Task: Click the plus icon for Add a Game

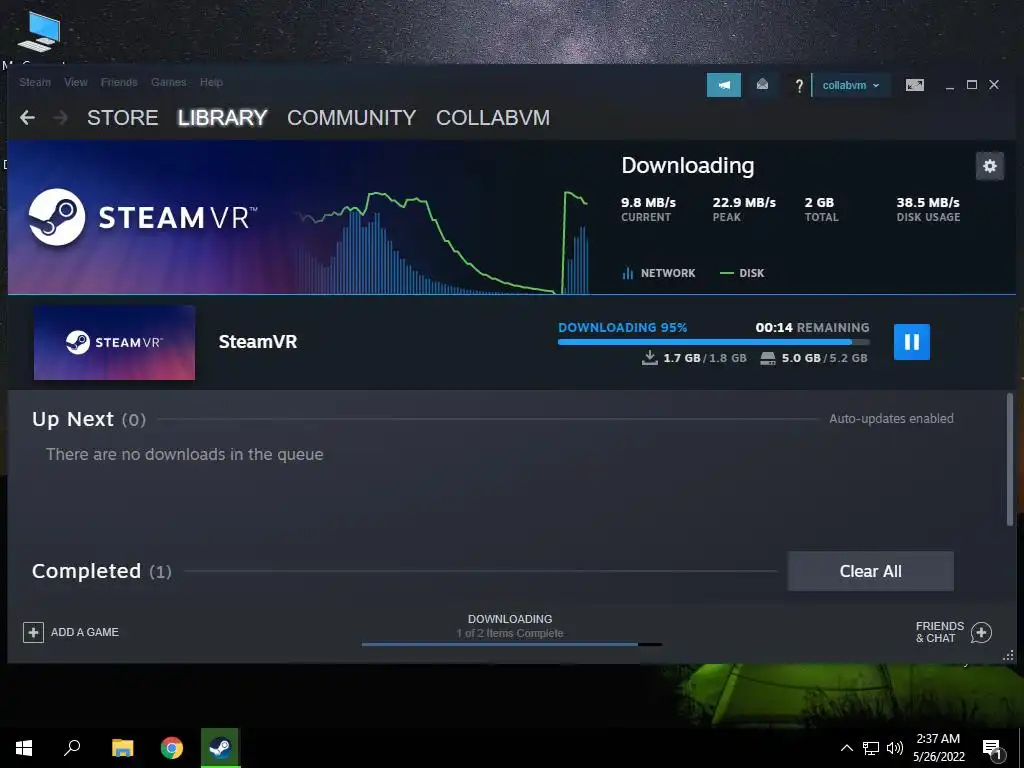Action: [x=33, y=632]
